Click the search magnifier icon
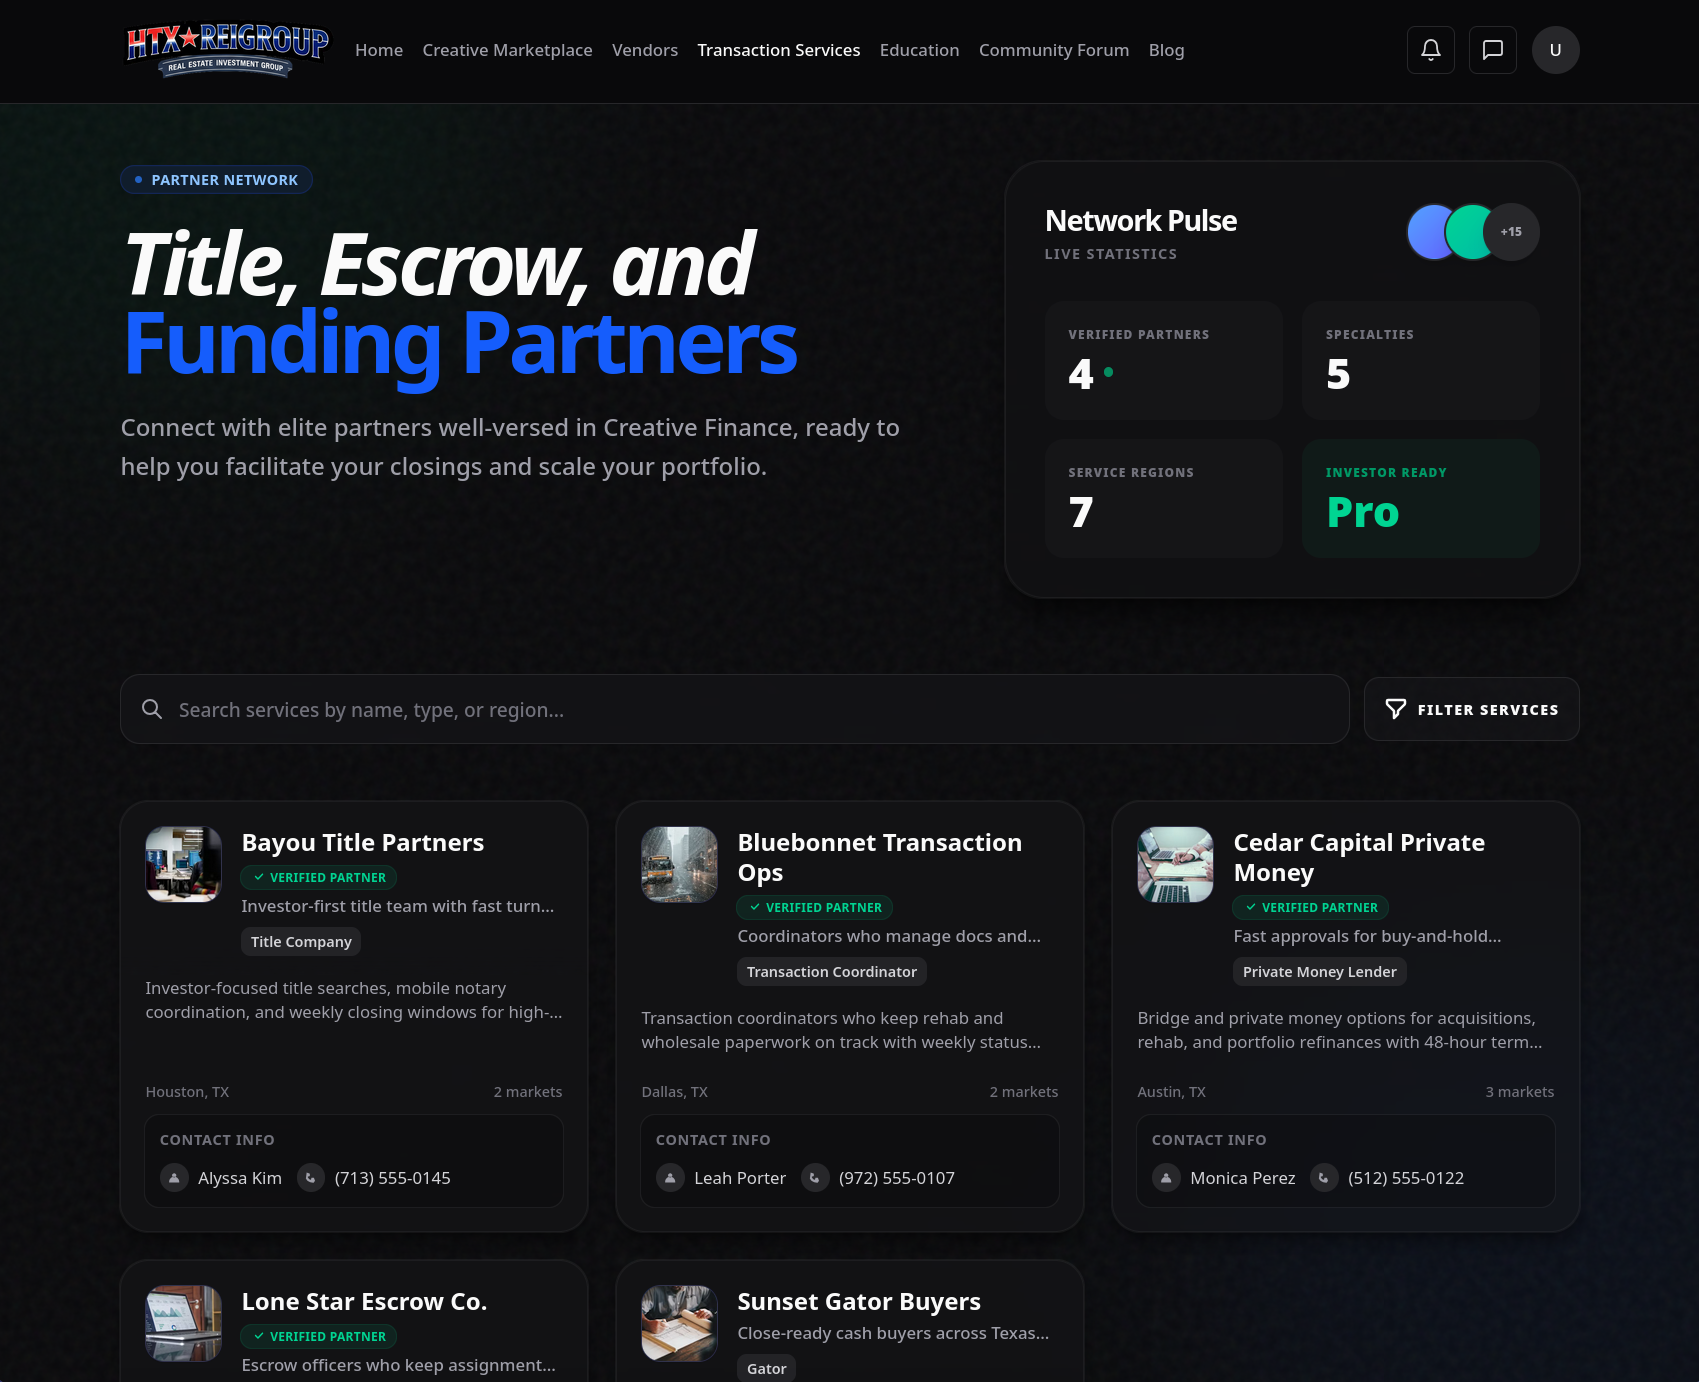This screenshot has height=1382, width=1699. [152, 709]
